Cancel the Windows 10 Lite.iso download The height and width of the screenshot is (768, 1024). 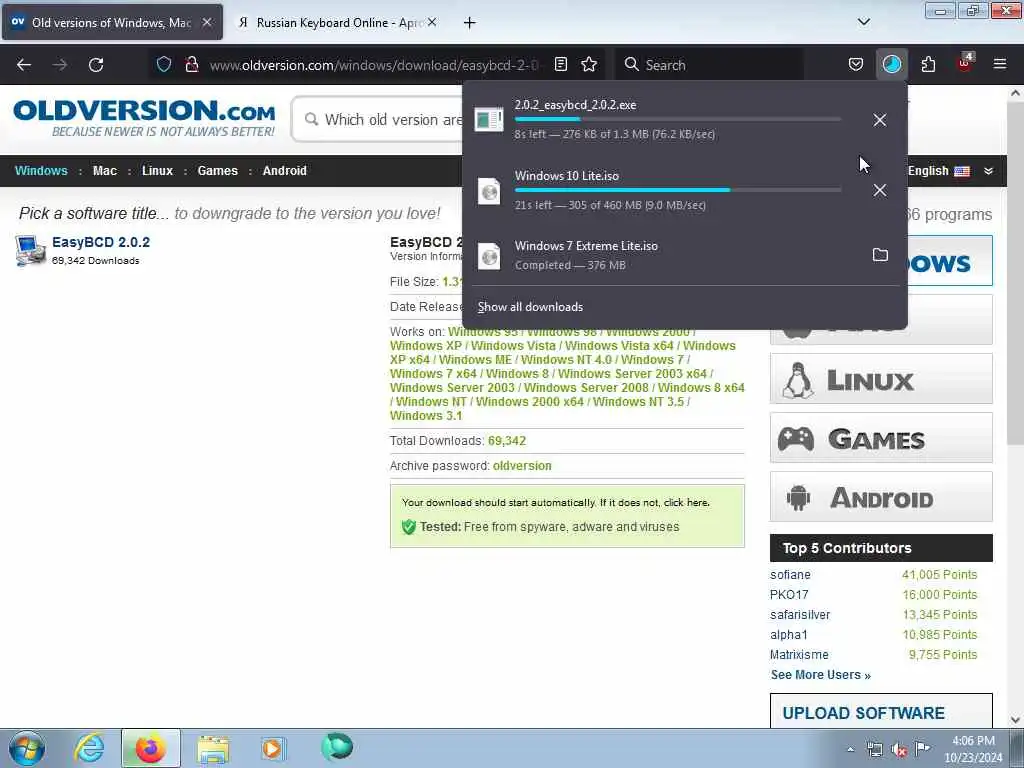[880, 190]
